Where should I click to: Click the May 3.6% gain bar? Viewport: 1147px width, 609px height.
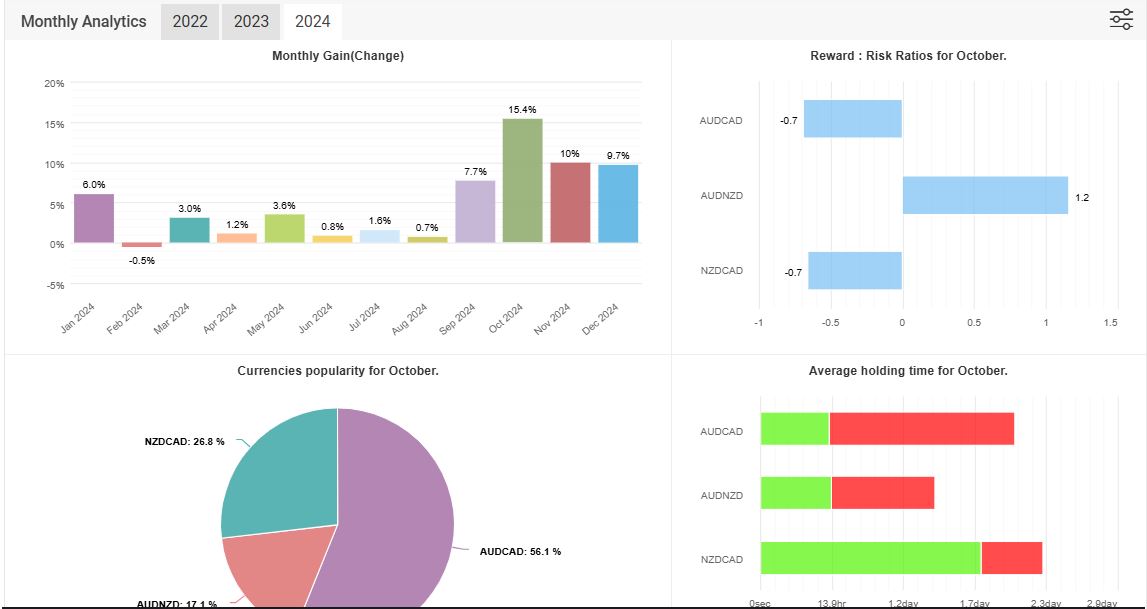pos(284,228)
